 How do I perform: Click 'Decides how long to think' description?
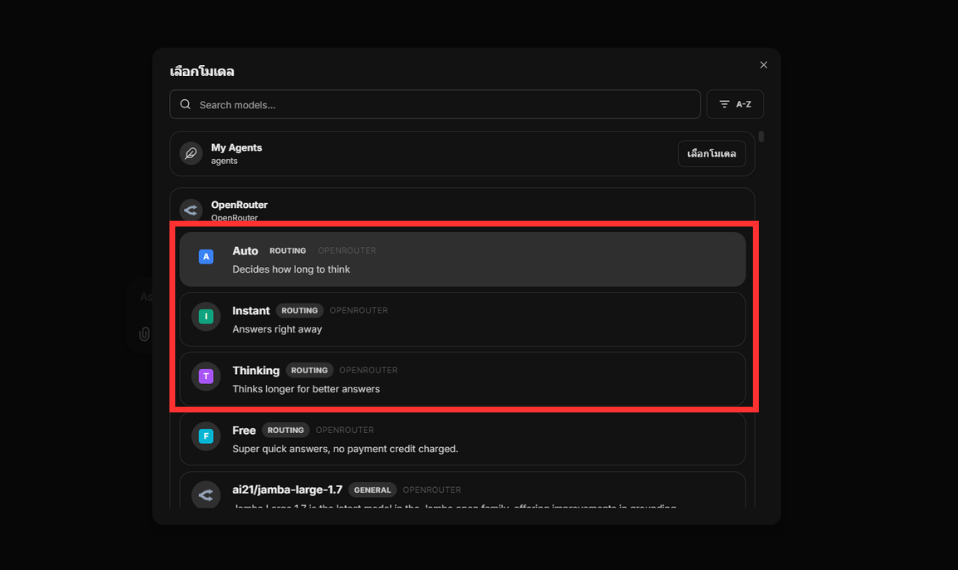click(291, 269)
